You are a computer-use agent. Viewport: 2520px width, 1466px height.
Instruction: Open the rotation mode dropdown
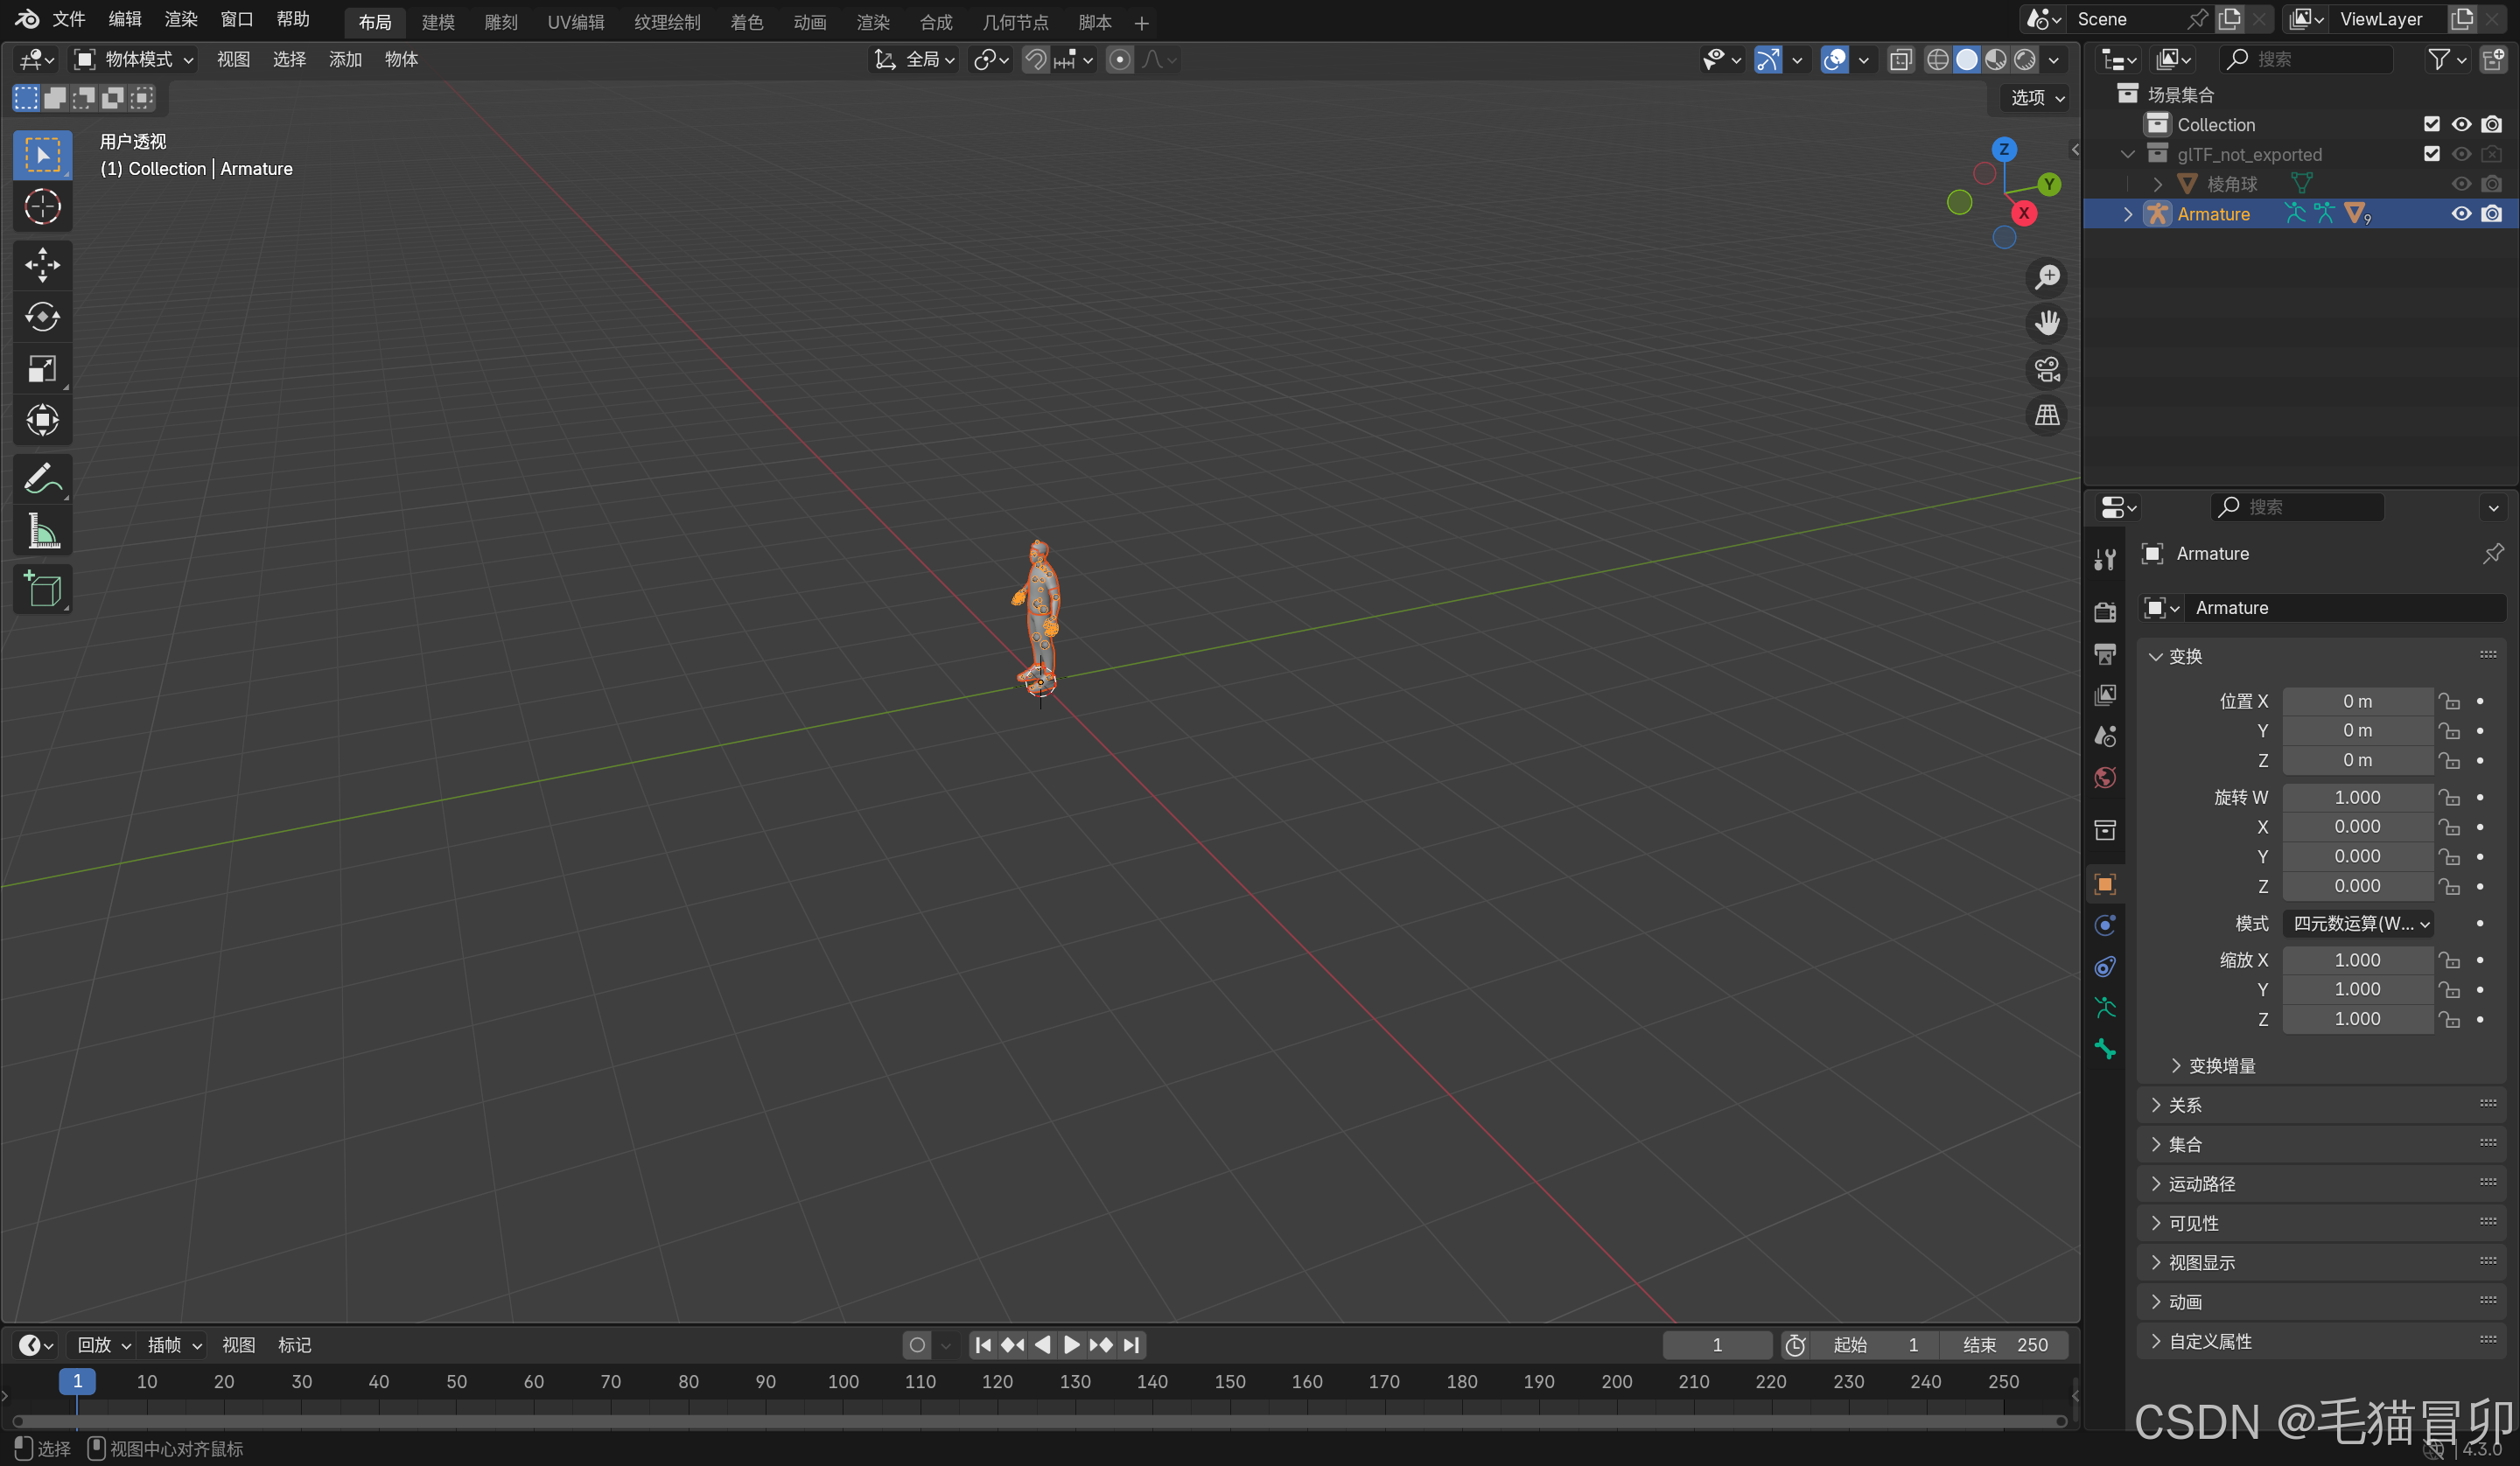(x=2358, y=923)
